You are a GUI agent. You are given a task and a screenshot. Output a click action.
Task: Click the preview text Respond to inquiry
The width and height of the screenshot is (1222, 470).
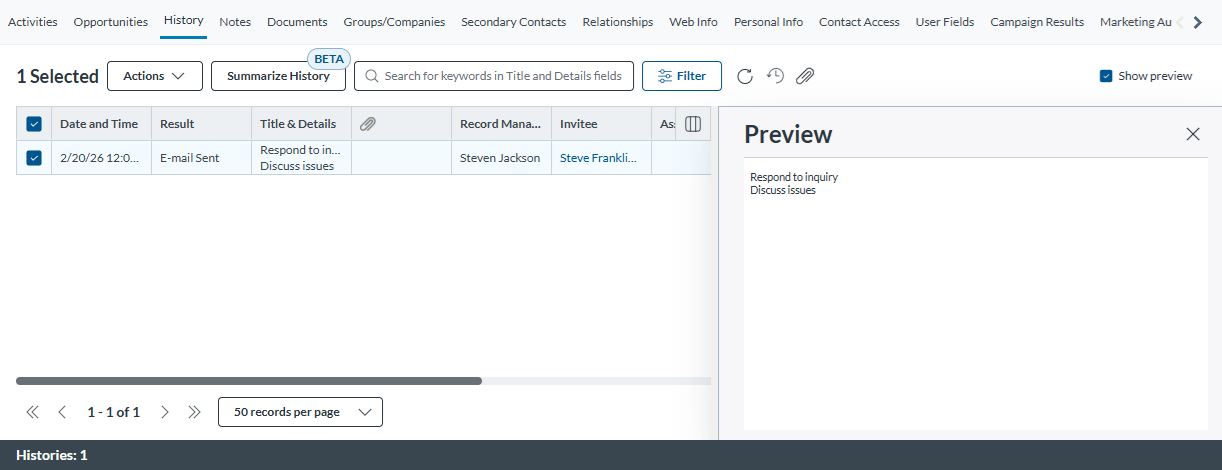(794, 177)
